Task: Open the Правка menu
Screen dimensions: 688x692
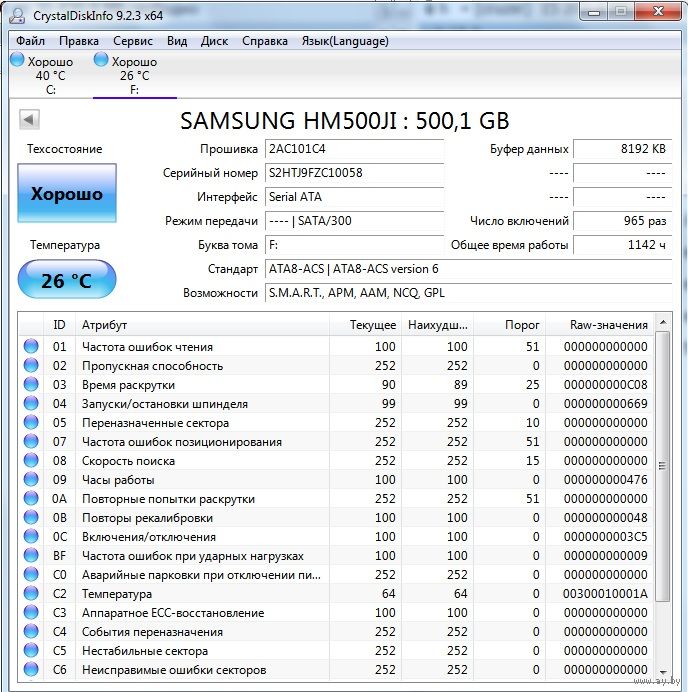Action: 79,41
